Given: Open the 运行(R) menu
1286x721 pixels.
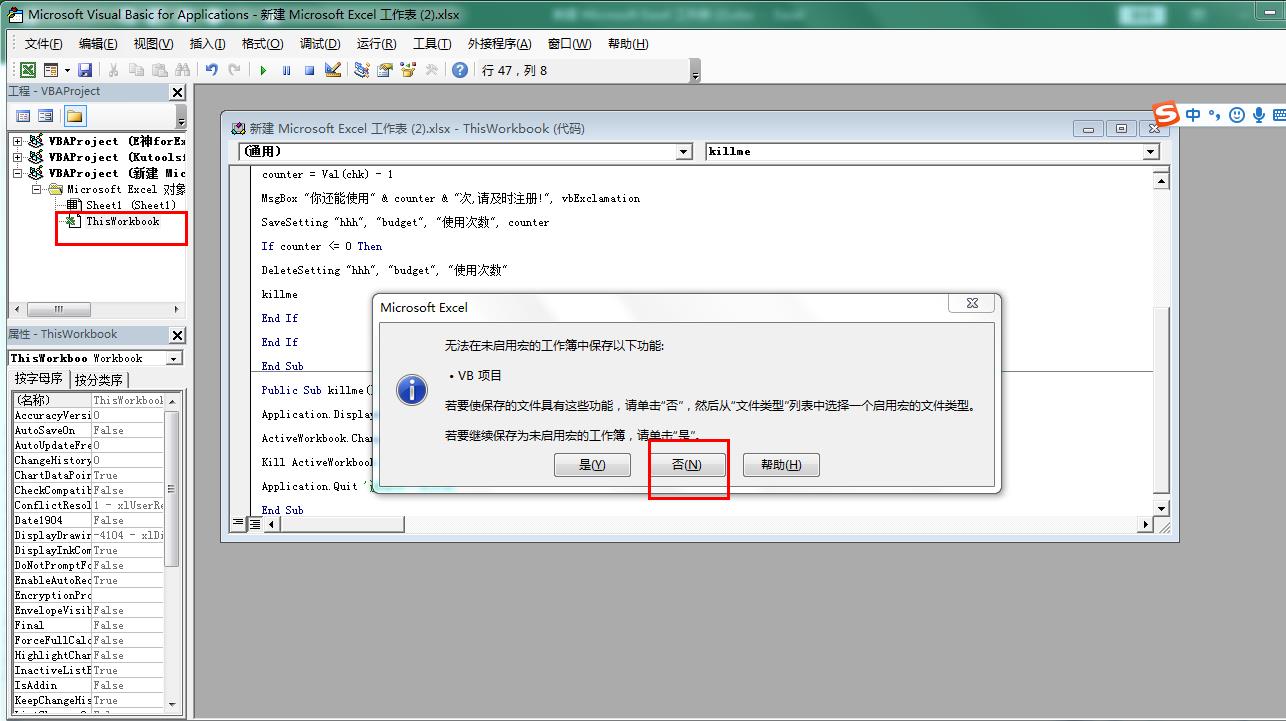Looking at the screenshot, I should pyautogui.click(x=376, y=44).
